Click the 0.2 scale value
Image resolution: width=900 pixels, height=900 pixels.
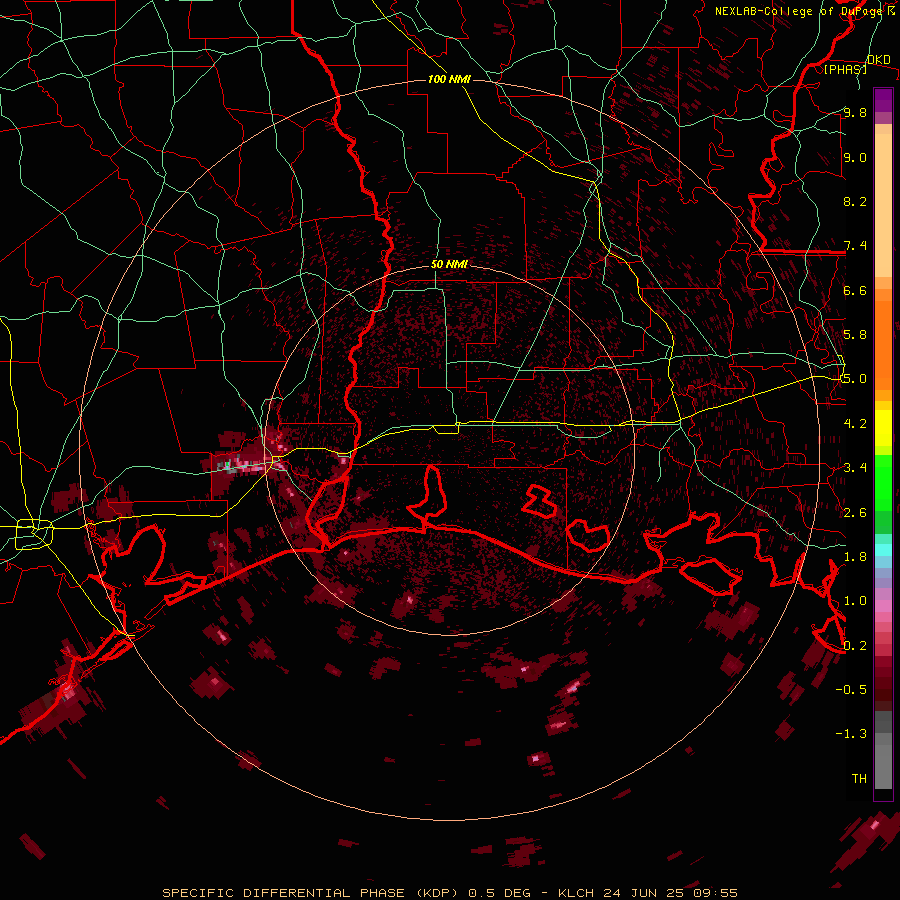(855, 645)
